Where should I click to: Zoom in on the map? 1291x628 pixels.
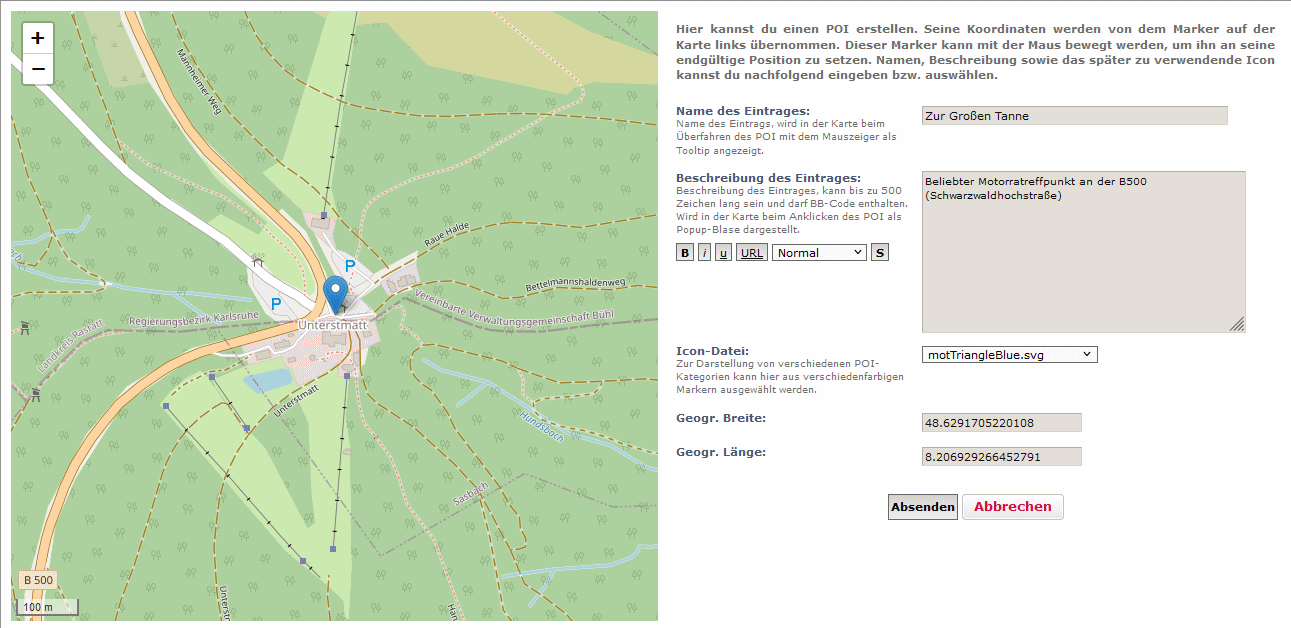38,39
